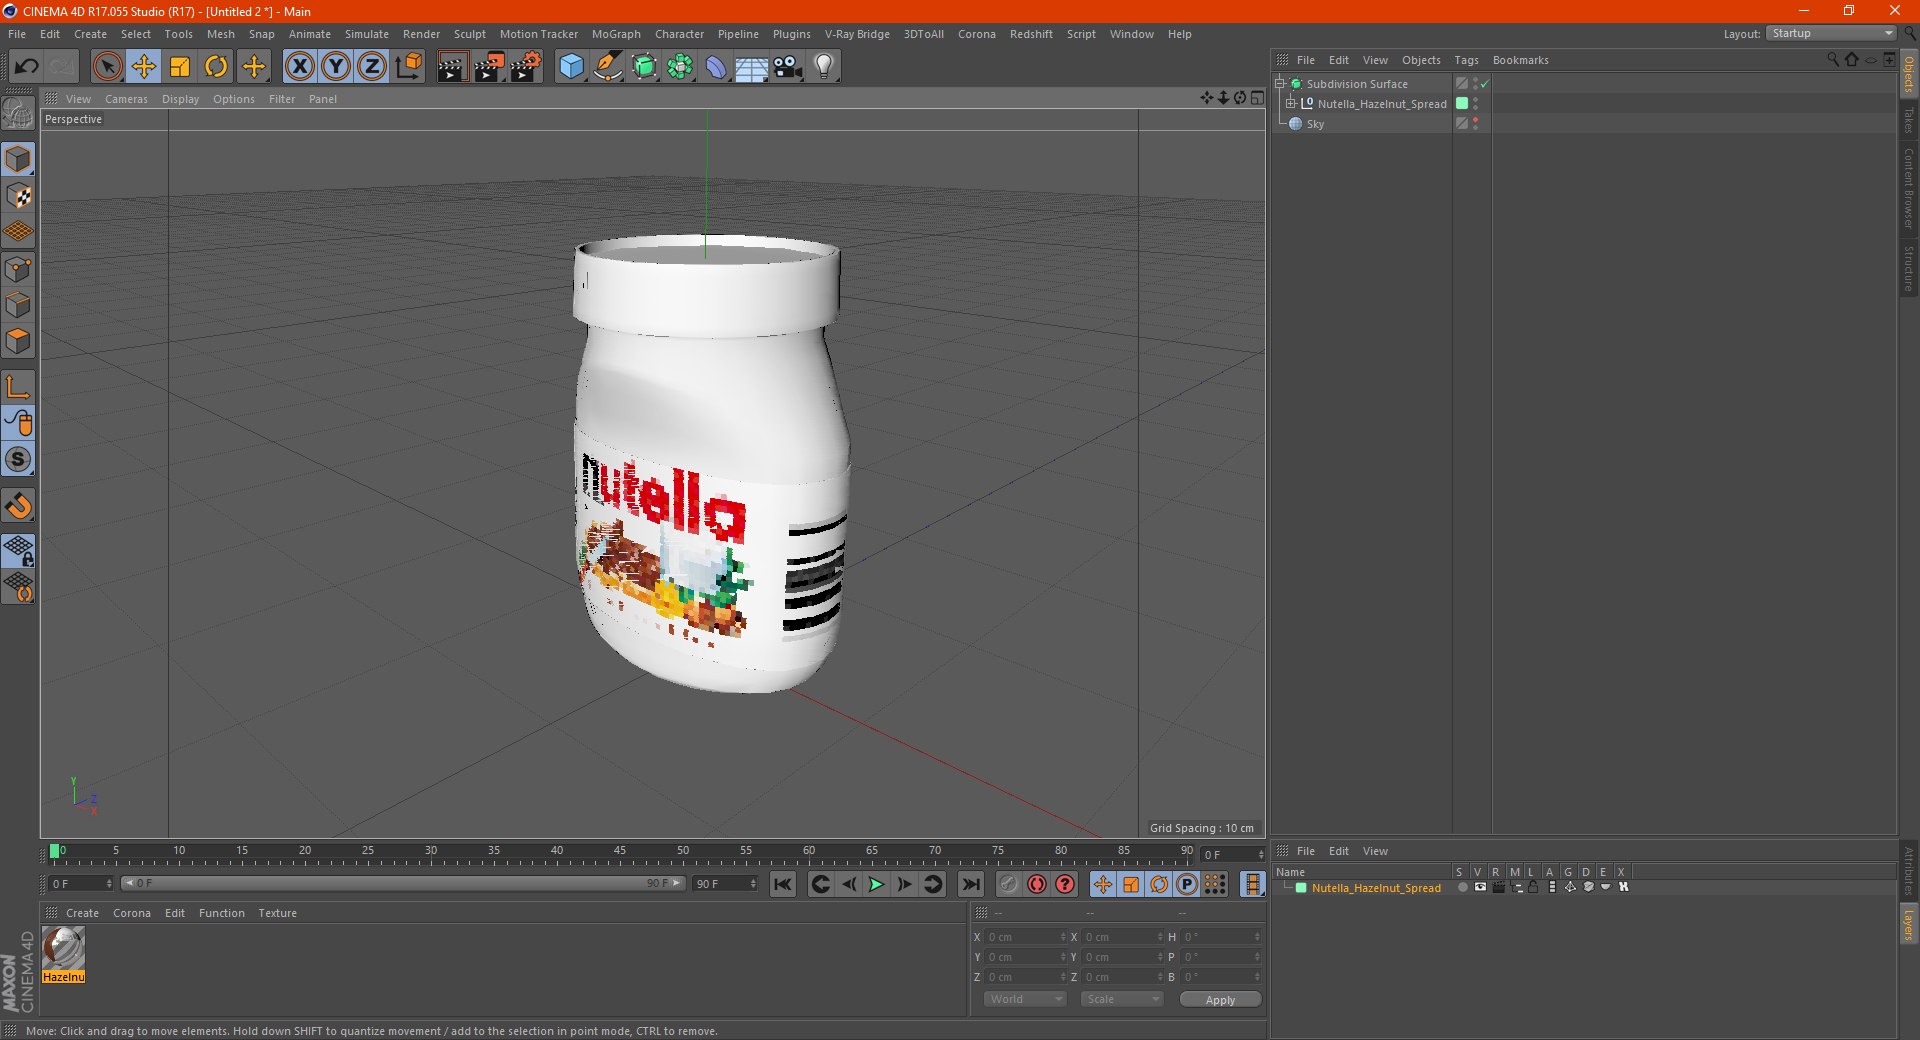Image resolution: width=1920 pixels, height=1040 pixels.
Task: Go to end of animation
Action: (970, 884)
